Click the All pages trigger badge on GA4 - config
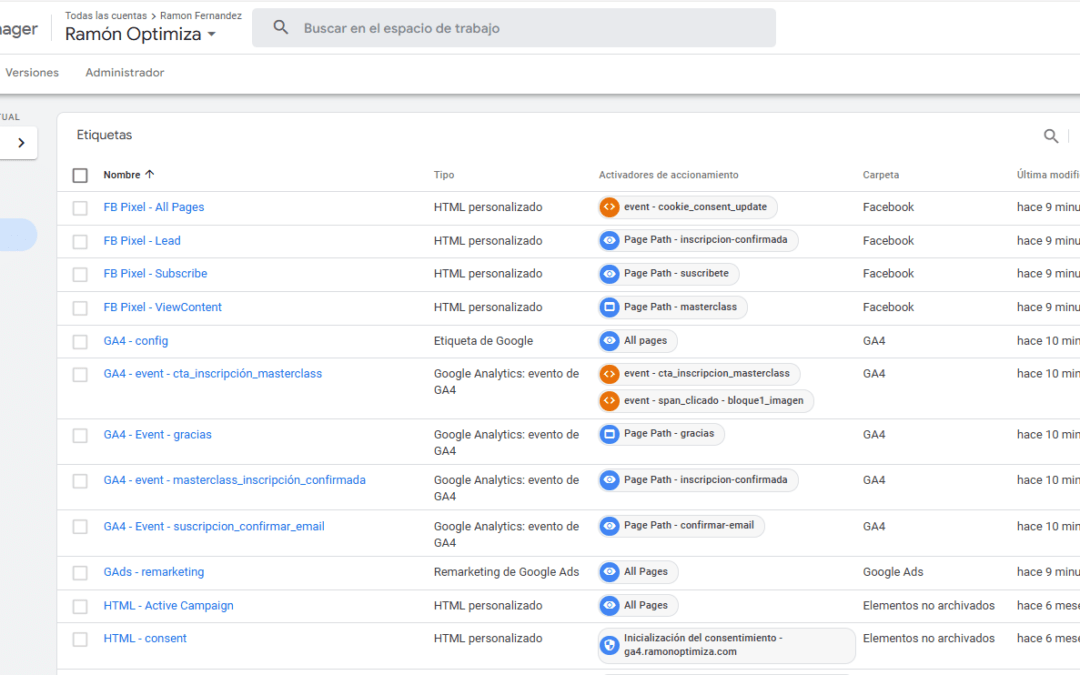This screenshot has width=1080, height=675. (637, 340)
